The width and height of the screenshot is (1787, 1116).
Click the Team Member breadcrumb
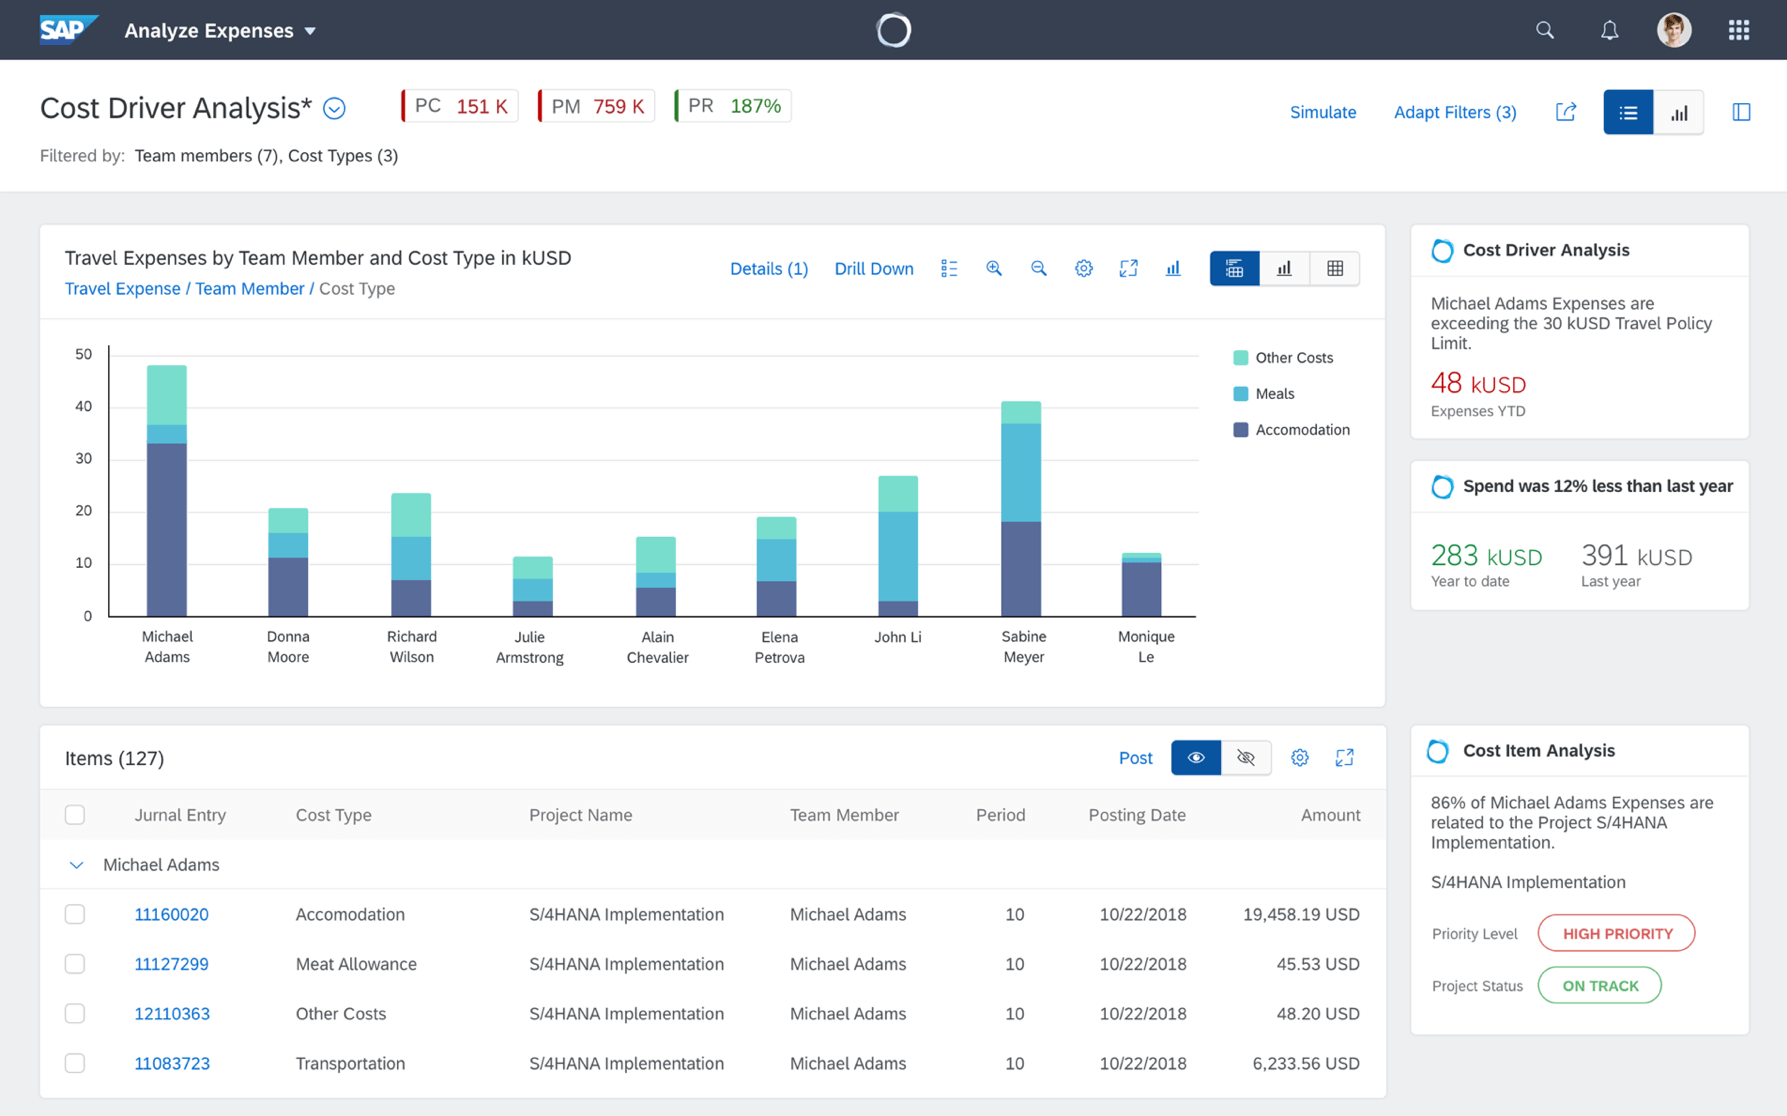249,288
